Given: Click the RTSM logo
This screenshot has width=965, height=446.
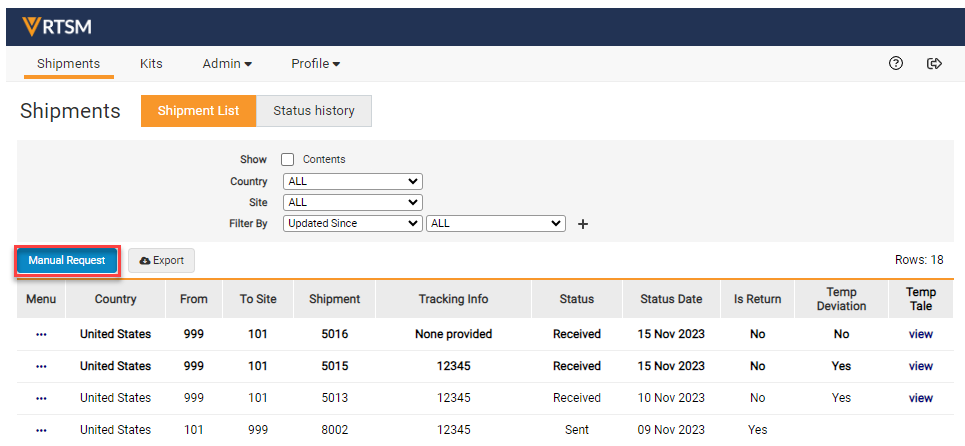Looking at the screenshot, I should tap(56, 26).
